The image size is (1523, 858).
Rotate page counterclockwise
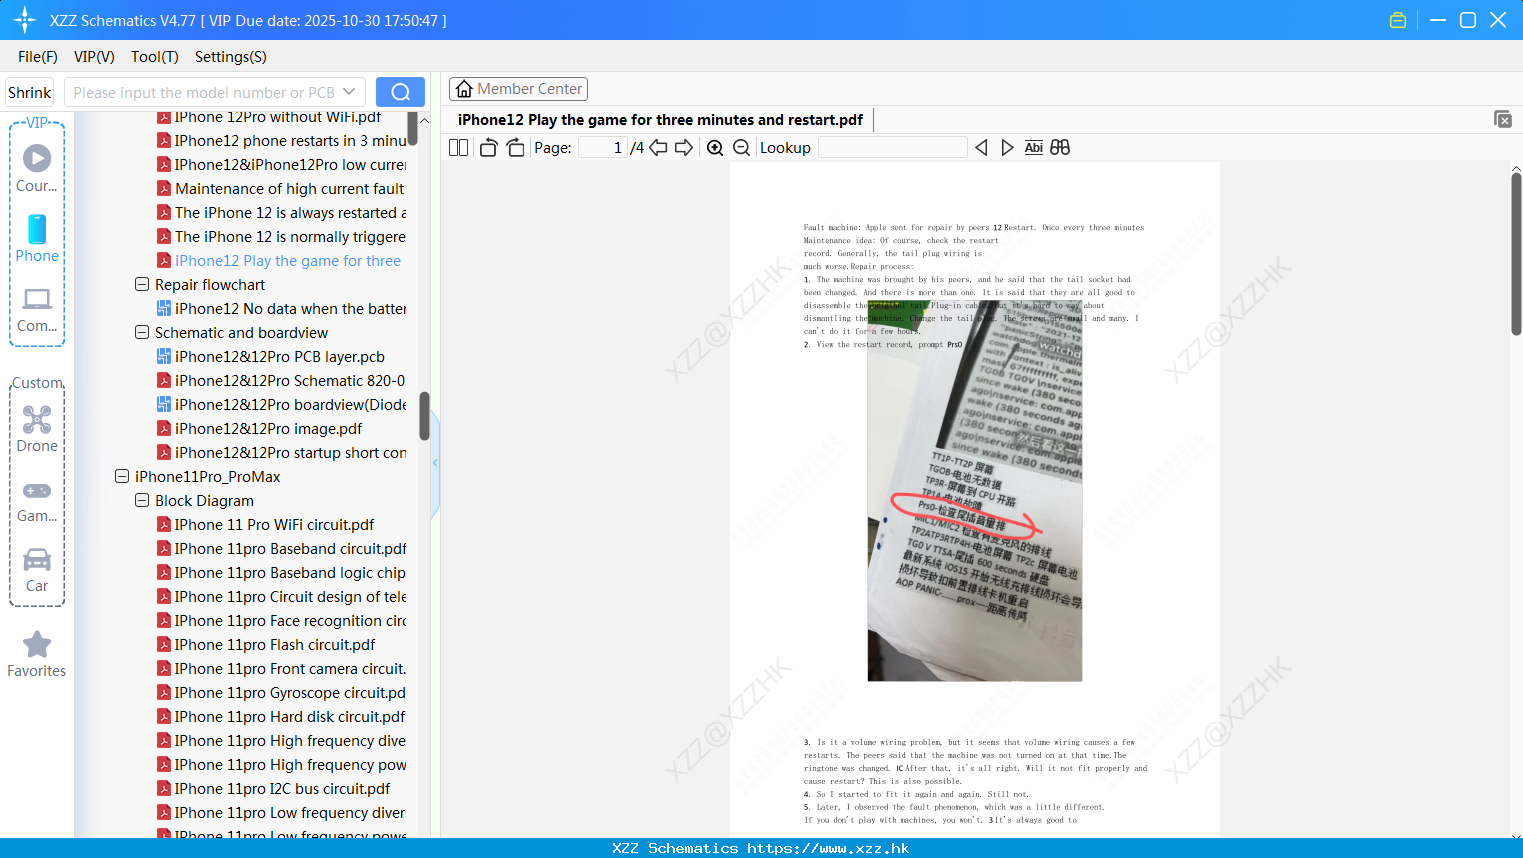[x=488, y=148]
